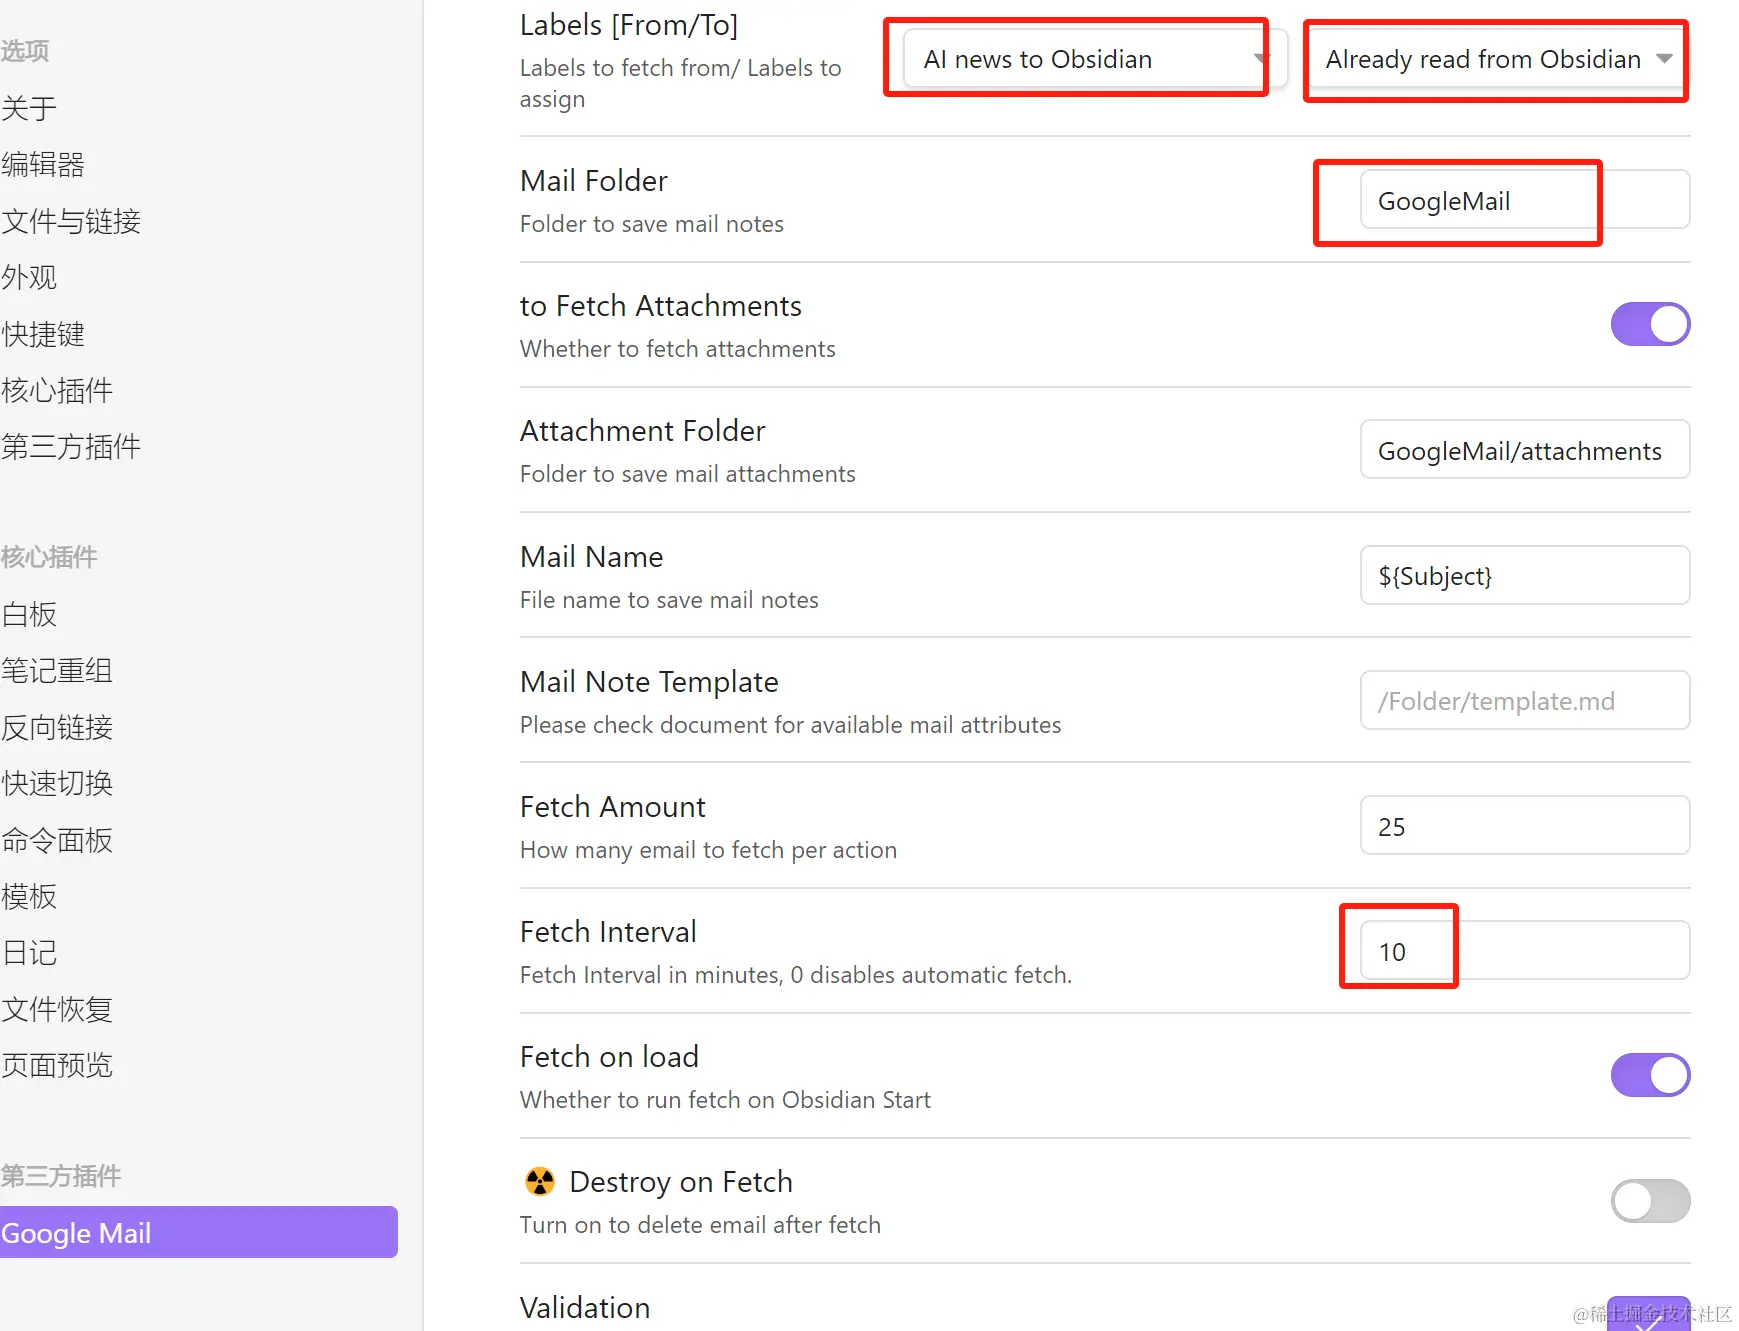Select 日记 core plugin settings
1739x1331 pixels.
(x=30, y=952)
